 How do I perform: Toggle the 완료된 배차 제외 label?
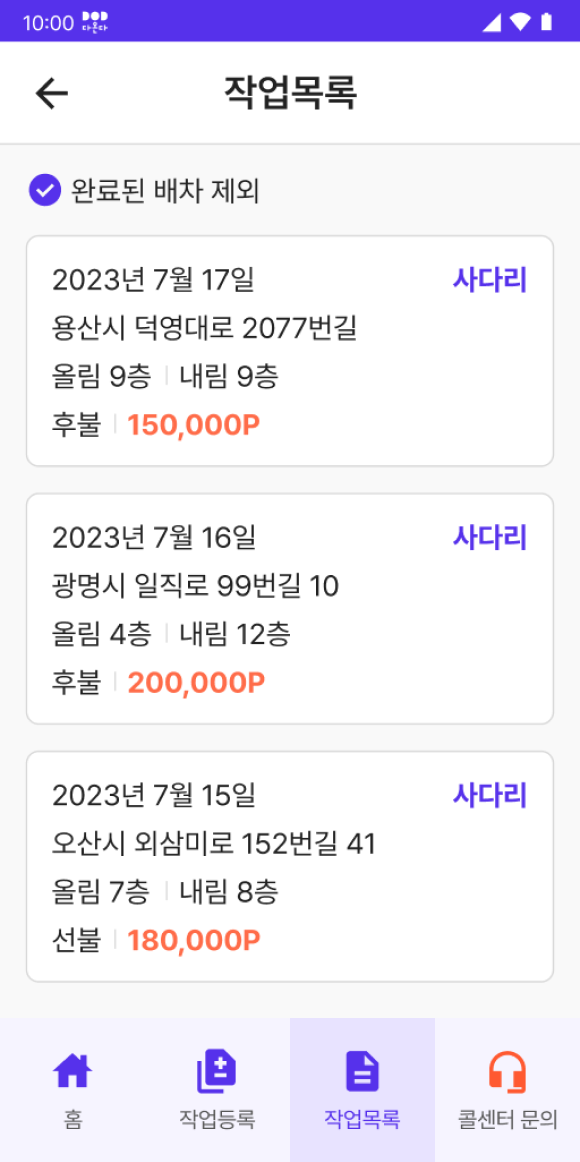pyautogui.click(x=164, y=191)
